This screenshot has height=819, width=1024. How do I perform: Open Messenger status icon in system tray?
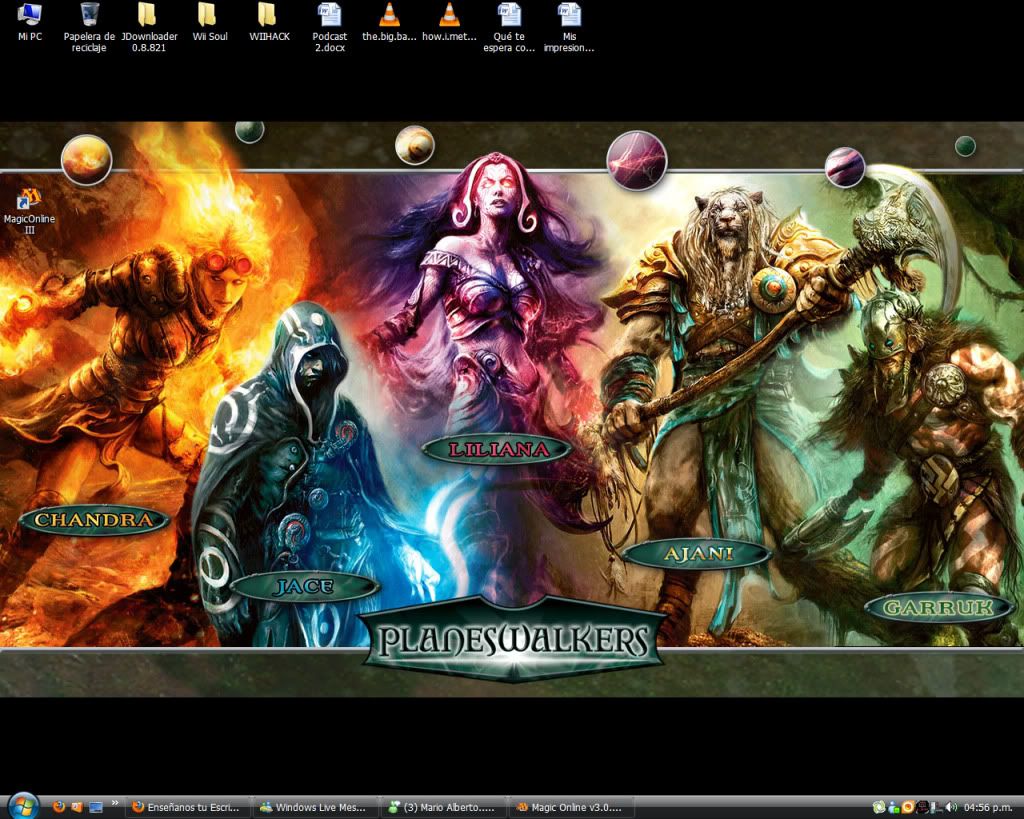pyautogui.click(x=894, y=807)
